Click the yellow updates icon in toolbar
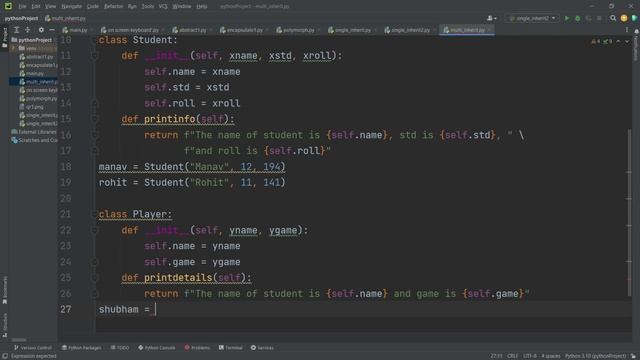The image size is (640, 360). pyautogui.click(x=624, y=18)
